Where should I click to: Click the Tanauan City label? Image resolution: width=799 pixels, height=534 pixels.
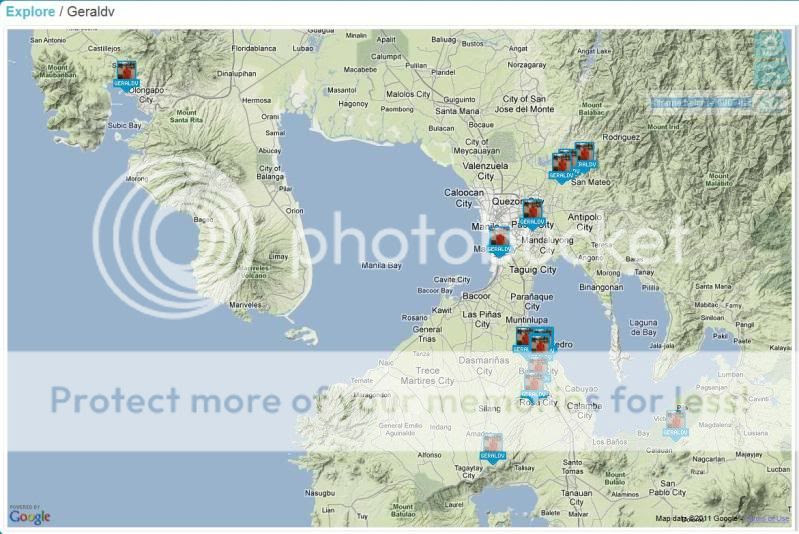[x=576, y=497]
